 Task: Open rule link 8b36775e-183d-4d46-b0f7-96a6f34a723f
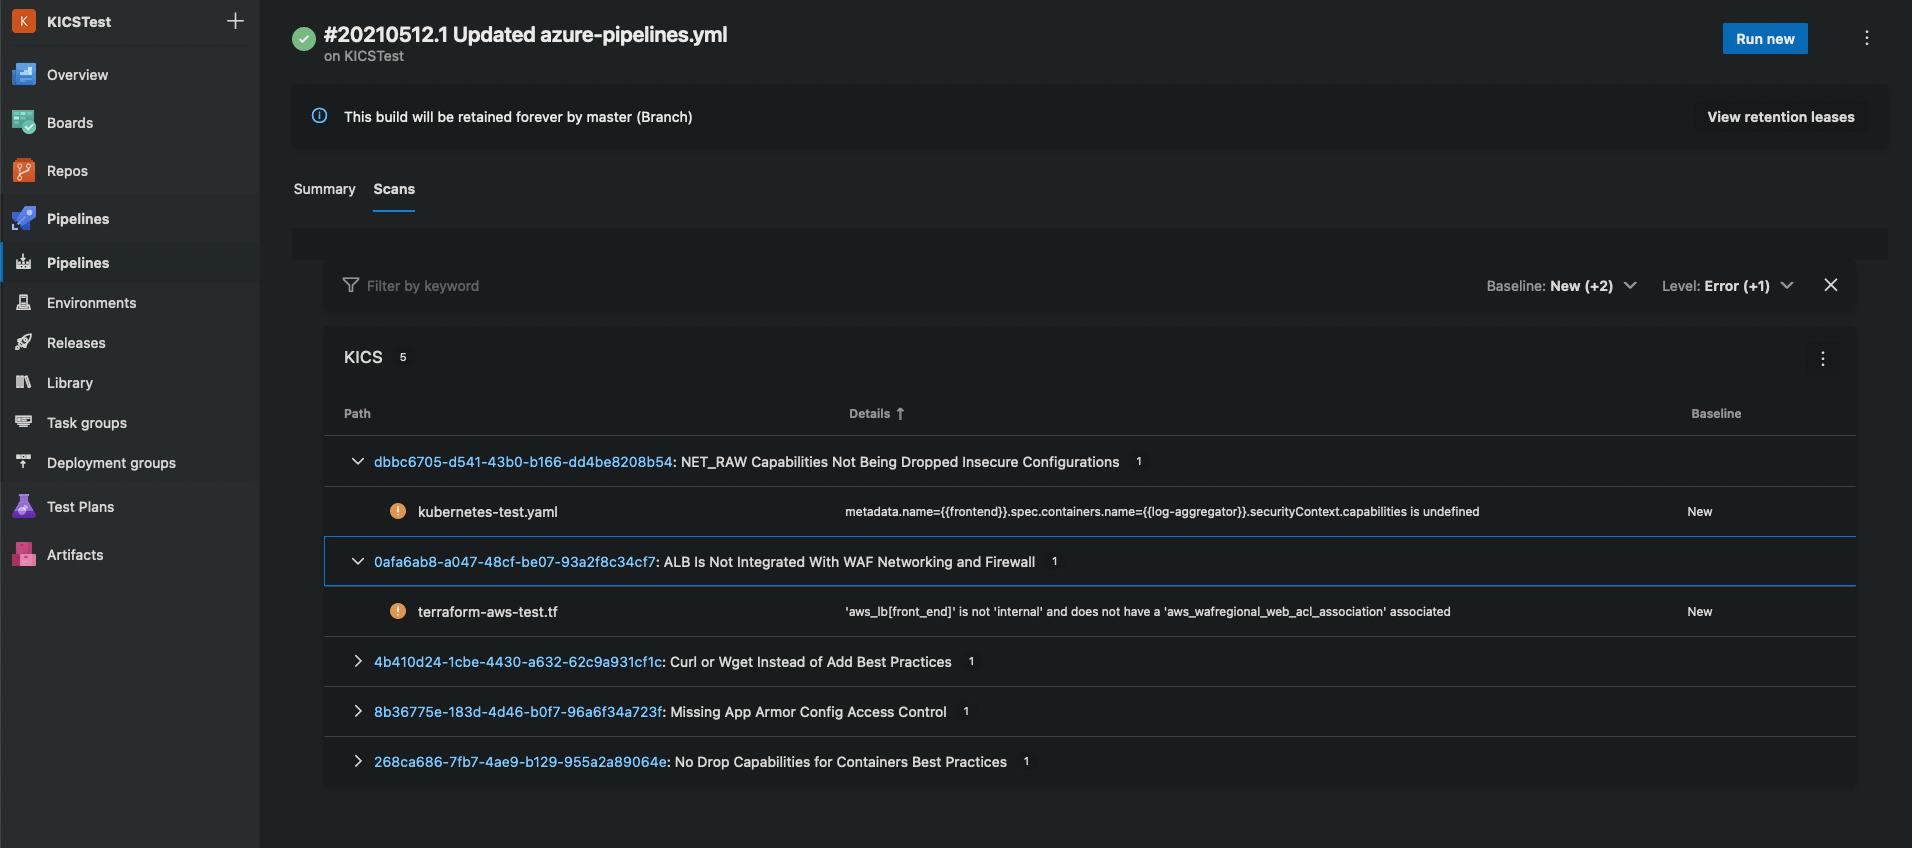click(518, 712)
